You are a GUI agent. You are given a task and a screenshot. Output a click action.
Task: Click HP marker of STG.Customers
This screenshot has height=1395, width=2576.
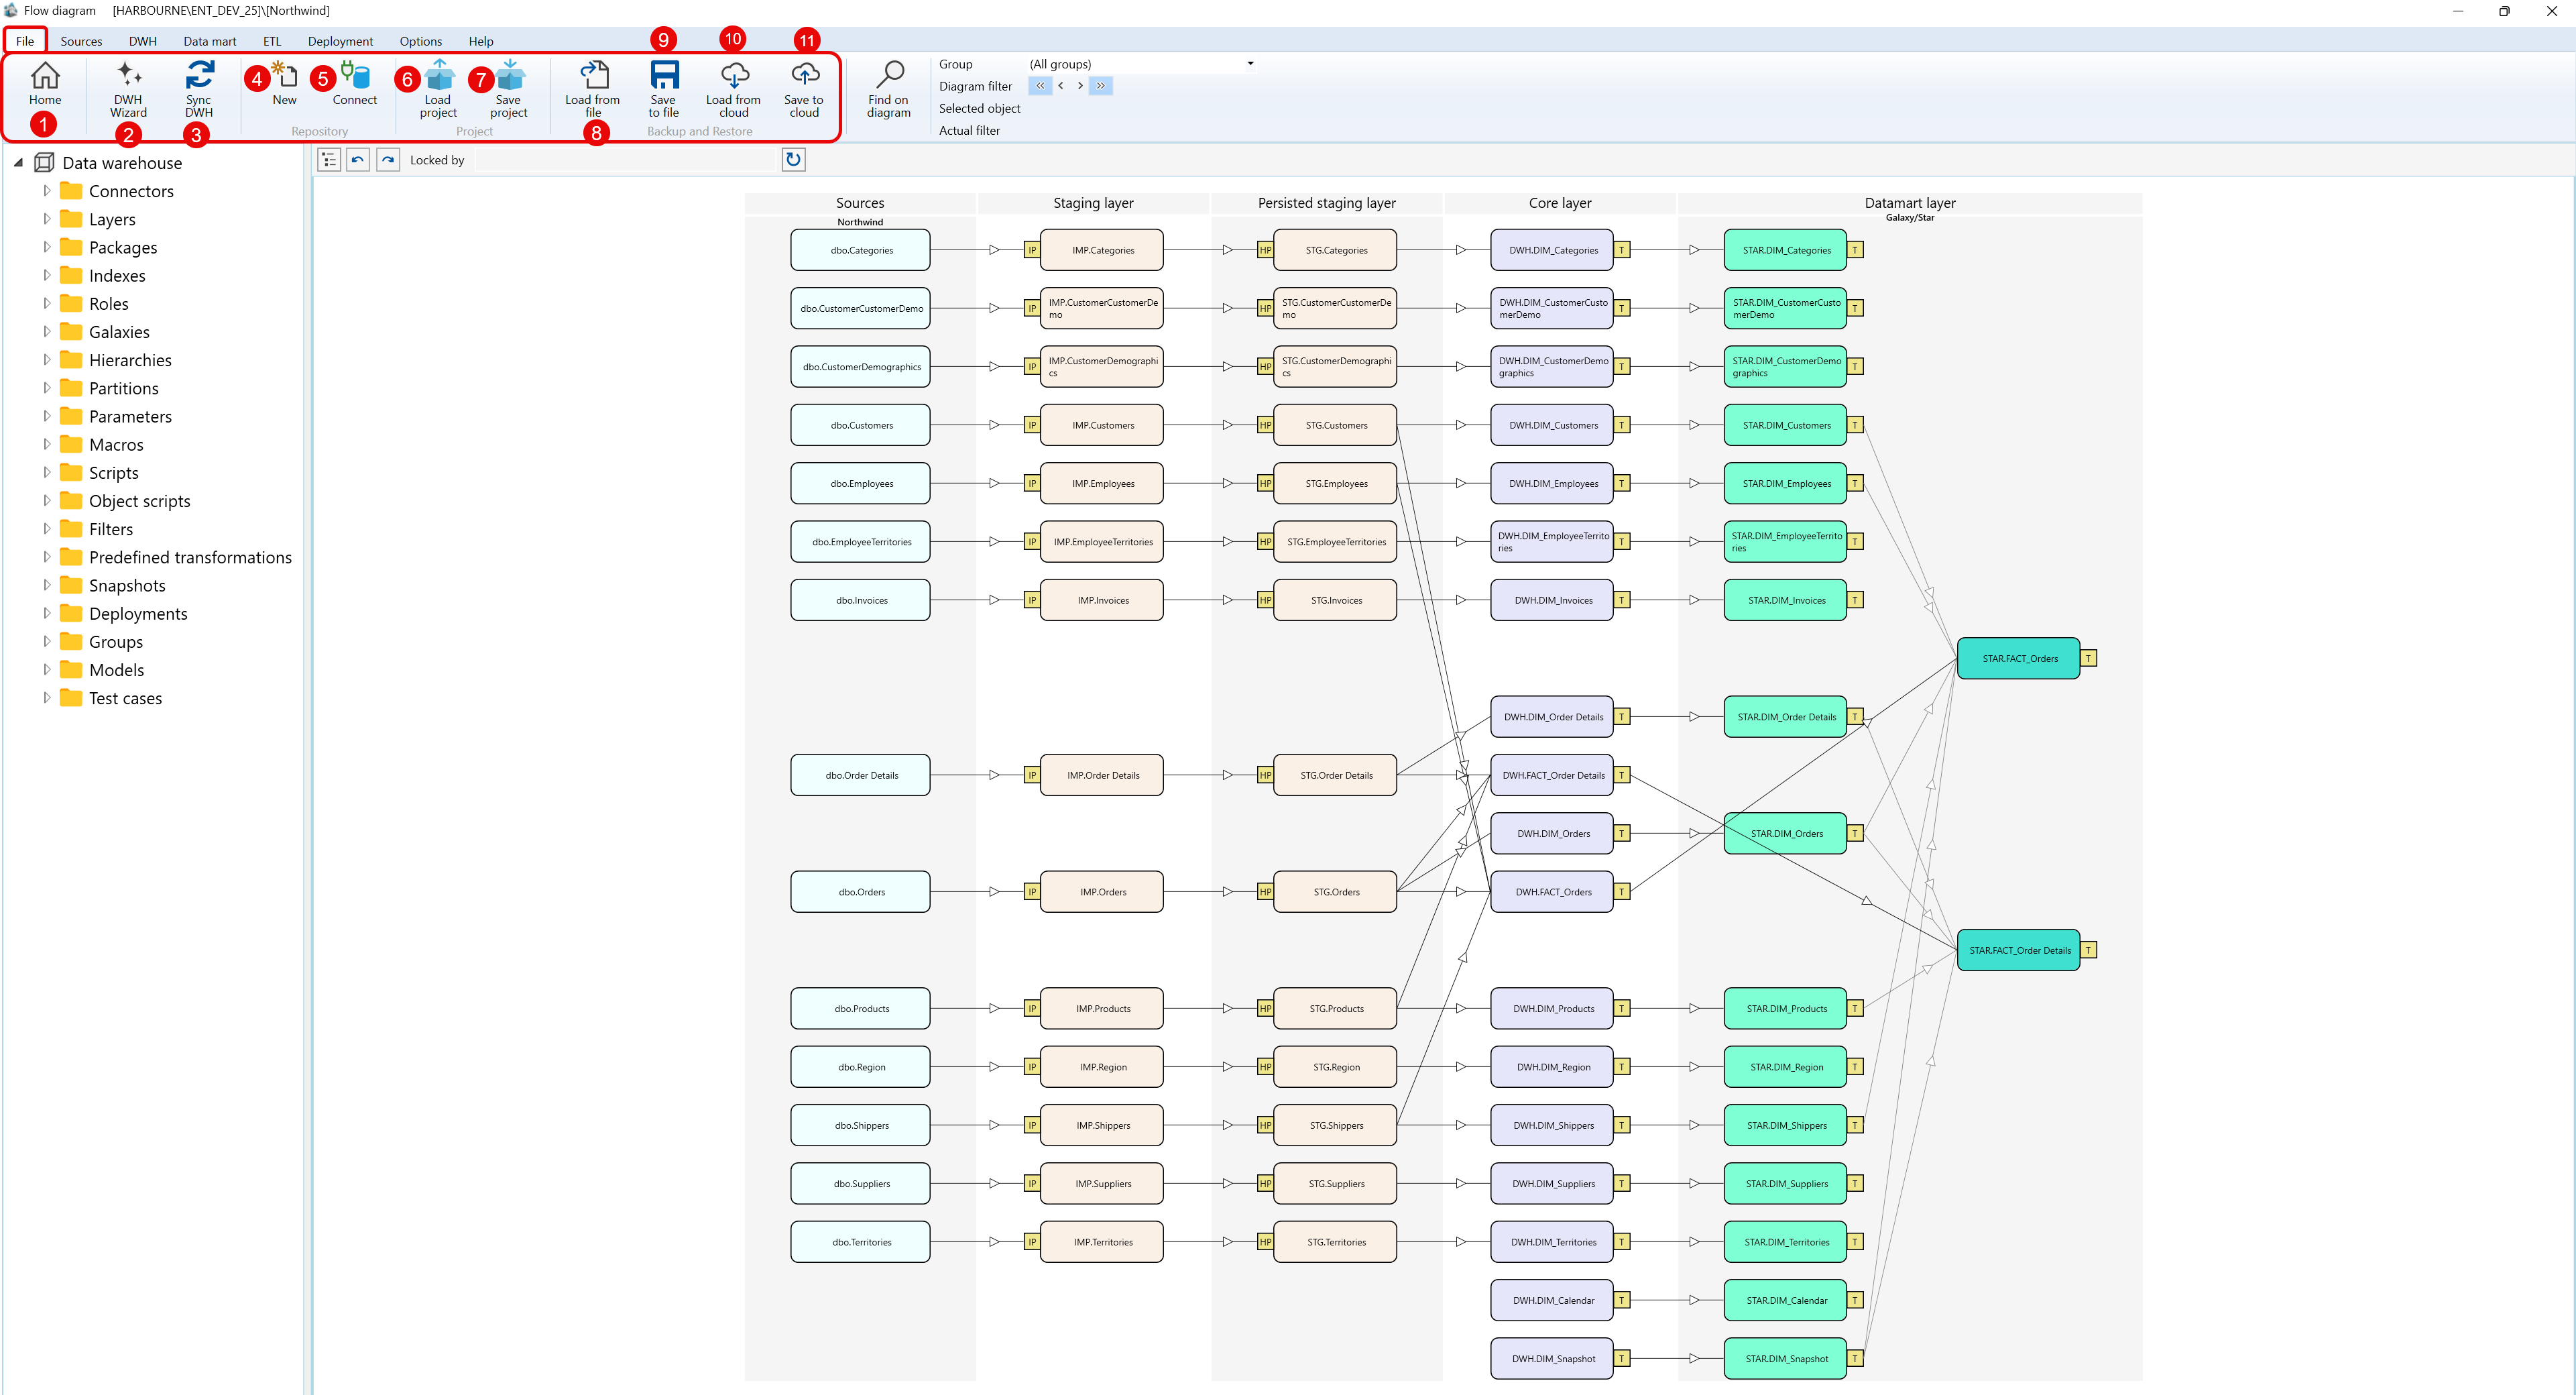(x=1265, y=425)
